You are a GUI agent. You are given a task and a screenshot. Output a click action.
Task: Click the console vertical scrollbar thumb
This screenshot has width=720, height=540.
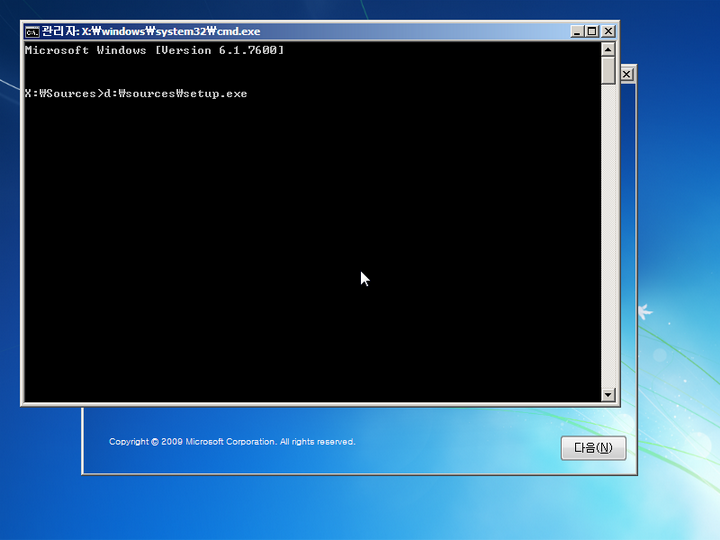click(x=608, y=70)
